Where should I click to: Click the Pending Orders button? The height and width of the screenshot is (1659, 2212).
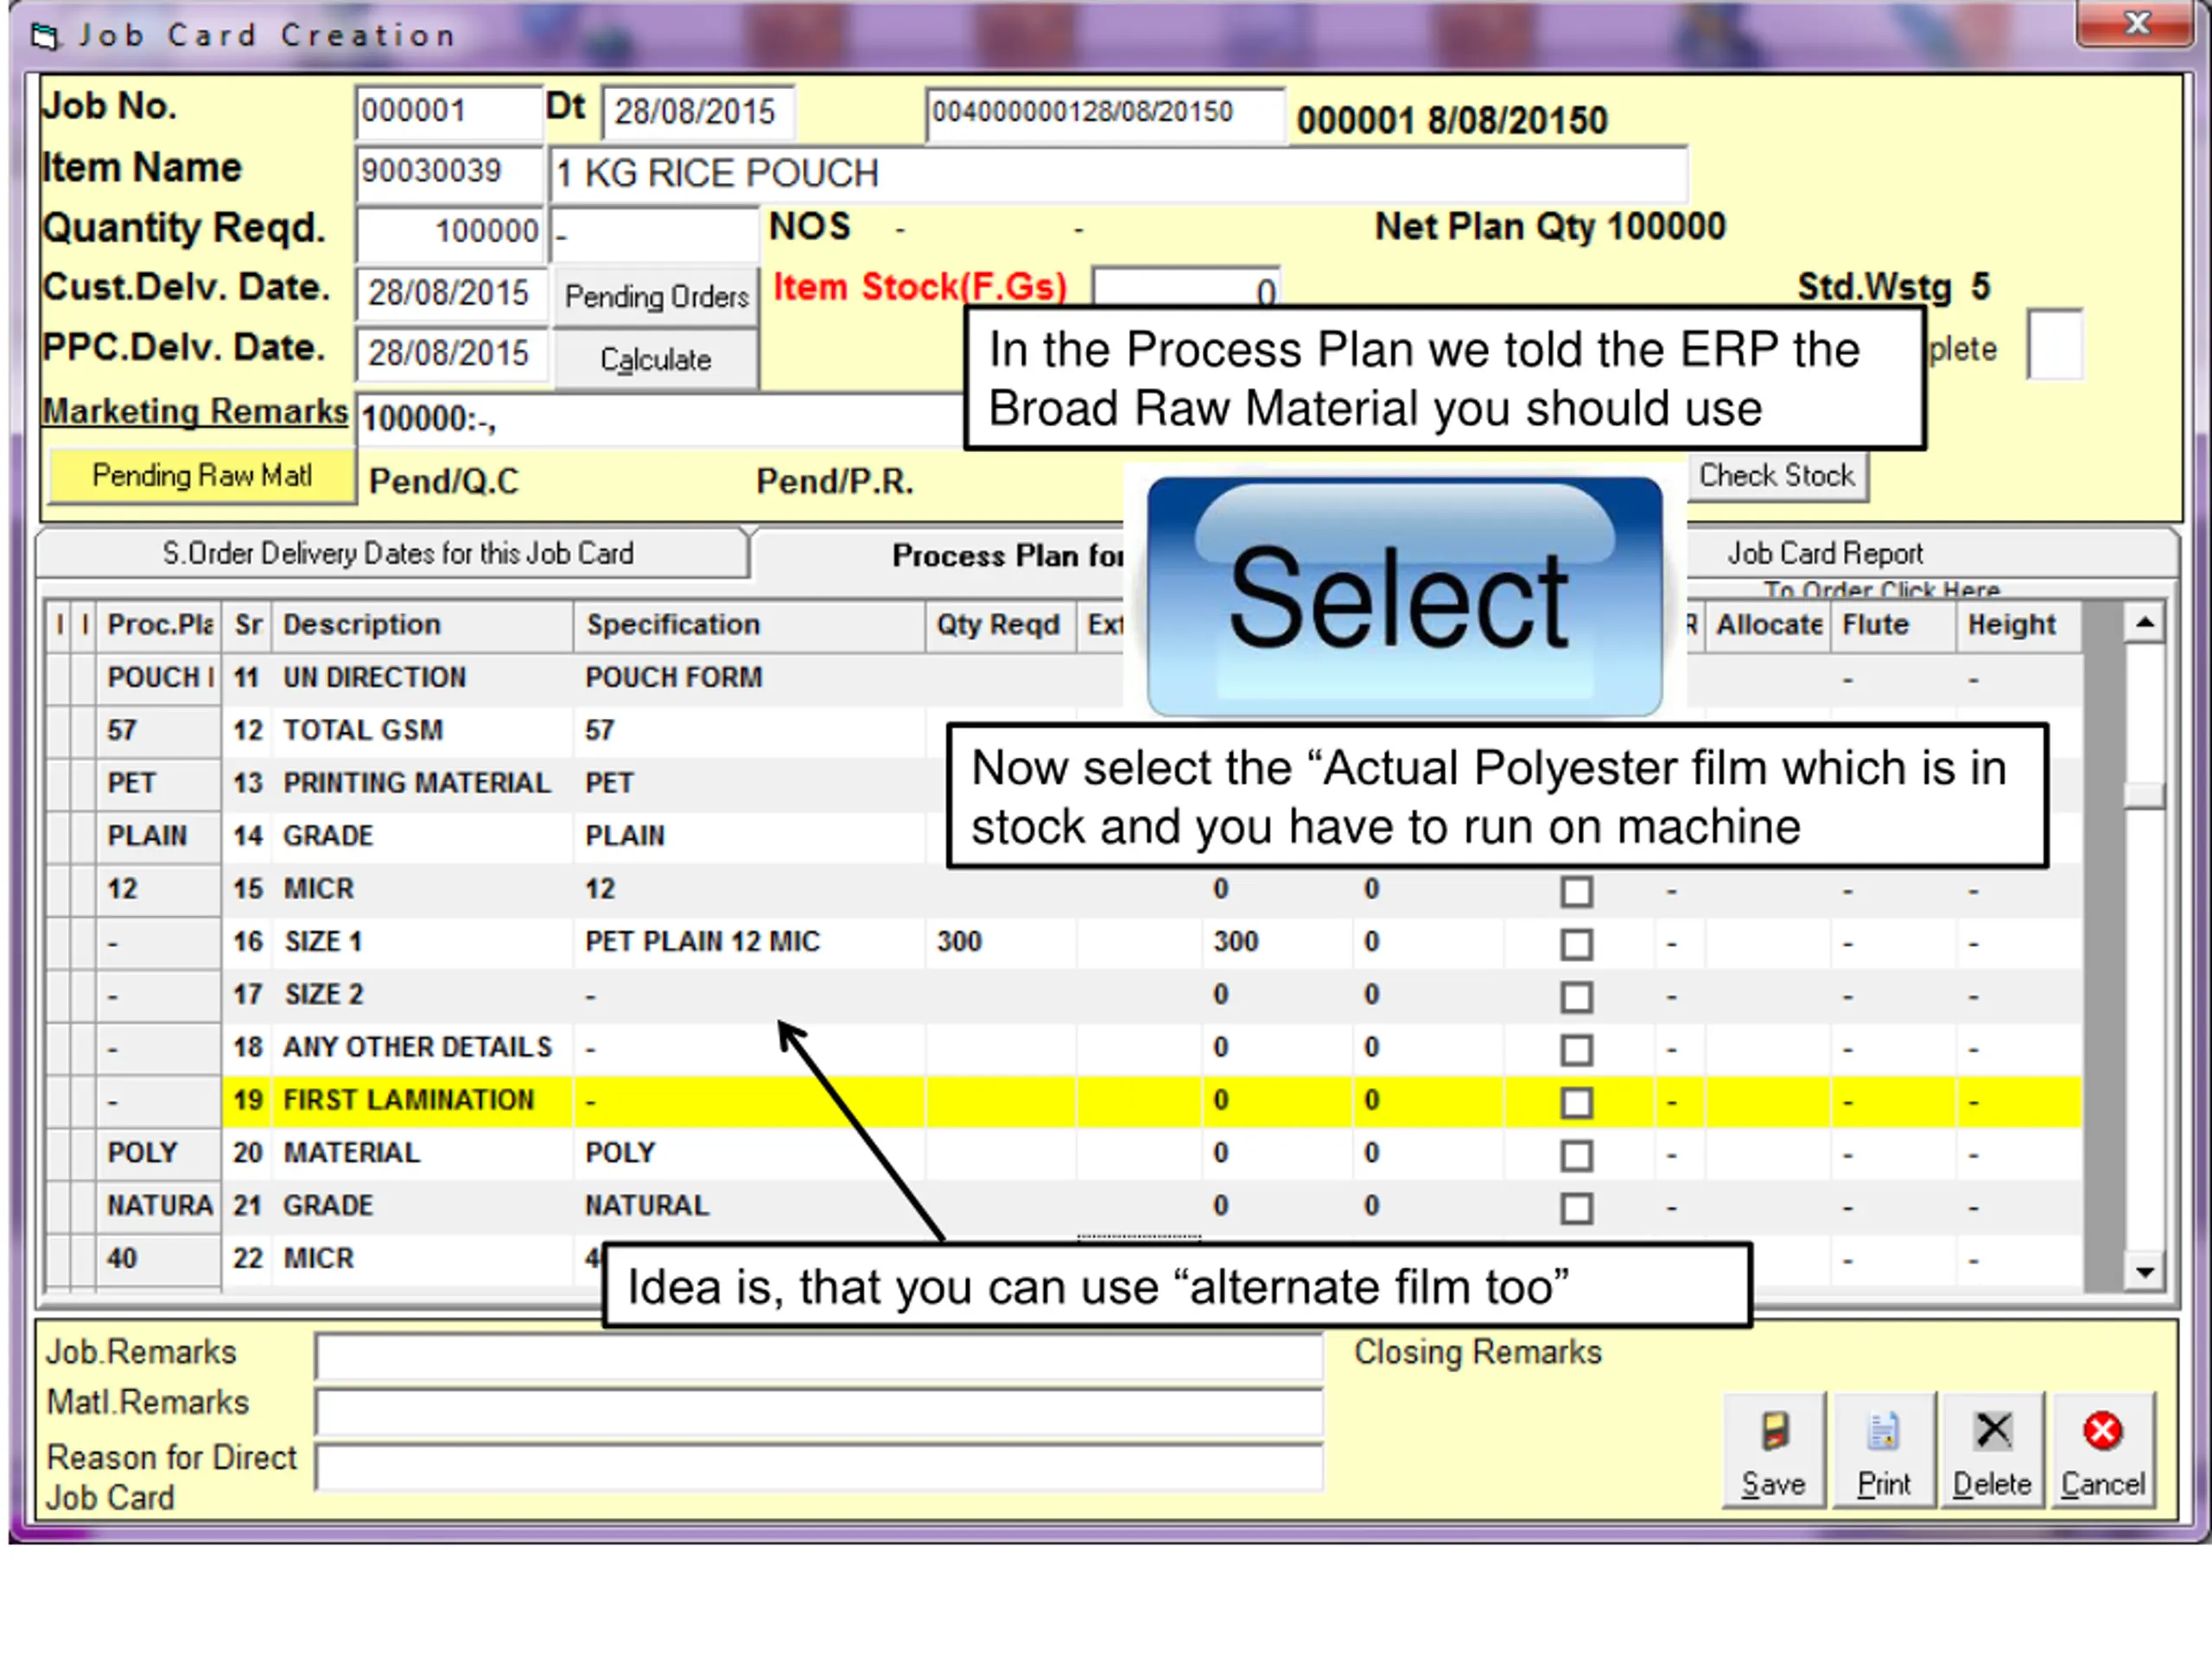[656, 296]
